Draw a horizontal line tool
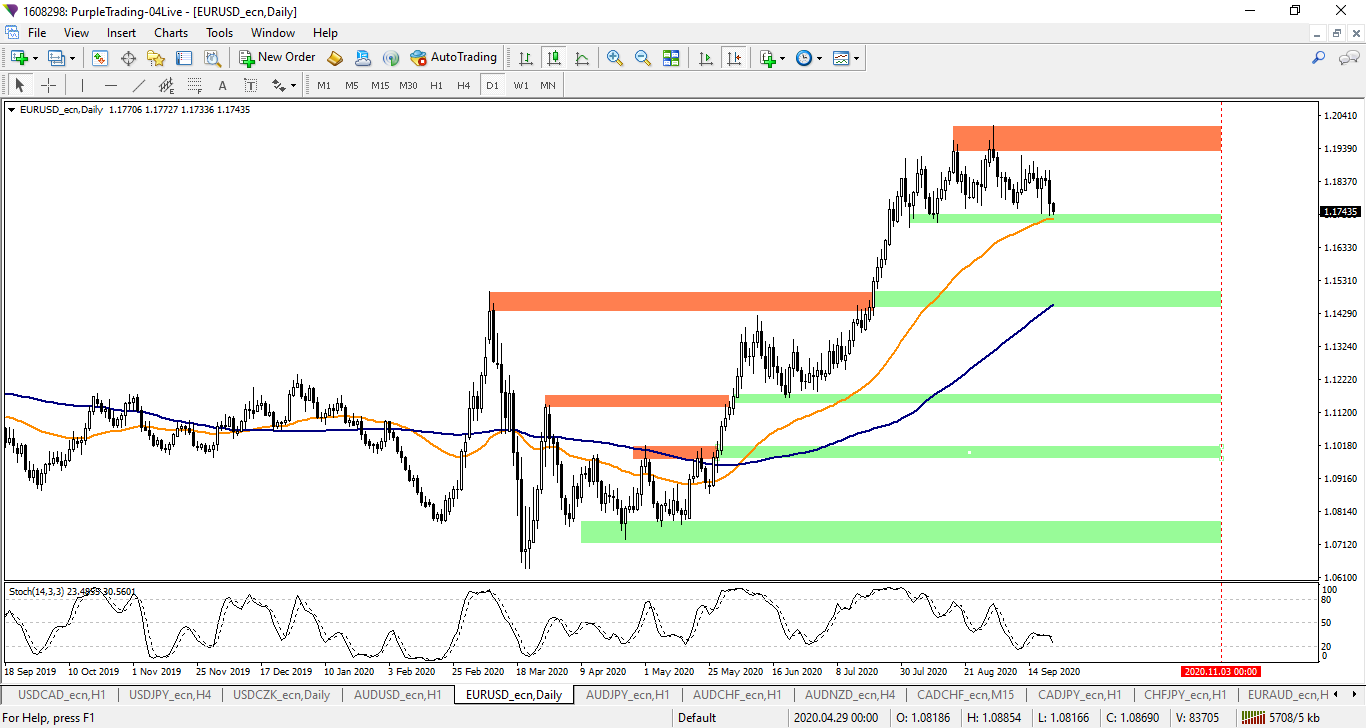Viewport: 1366px width, 728px height. tap(111, 85)
